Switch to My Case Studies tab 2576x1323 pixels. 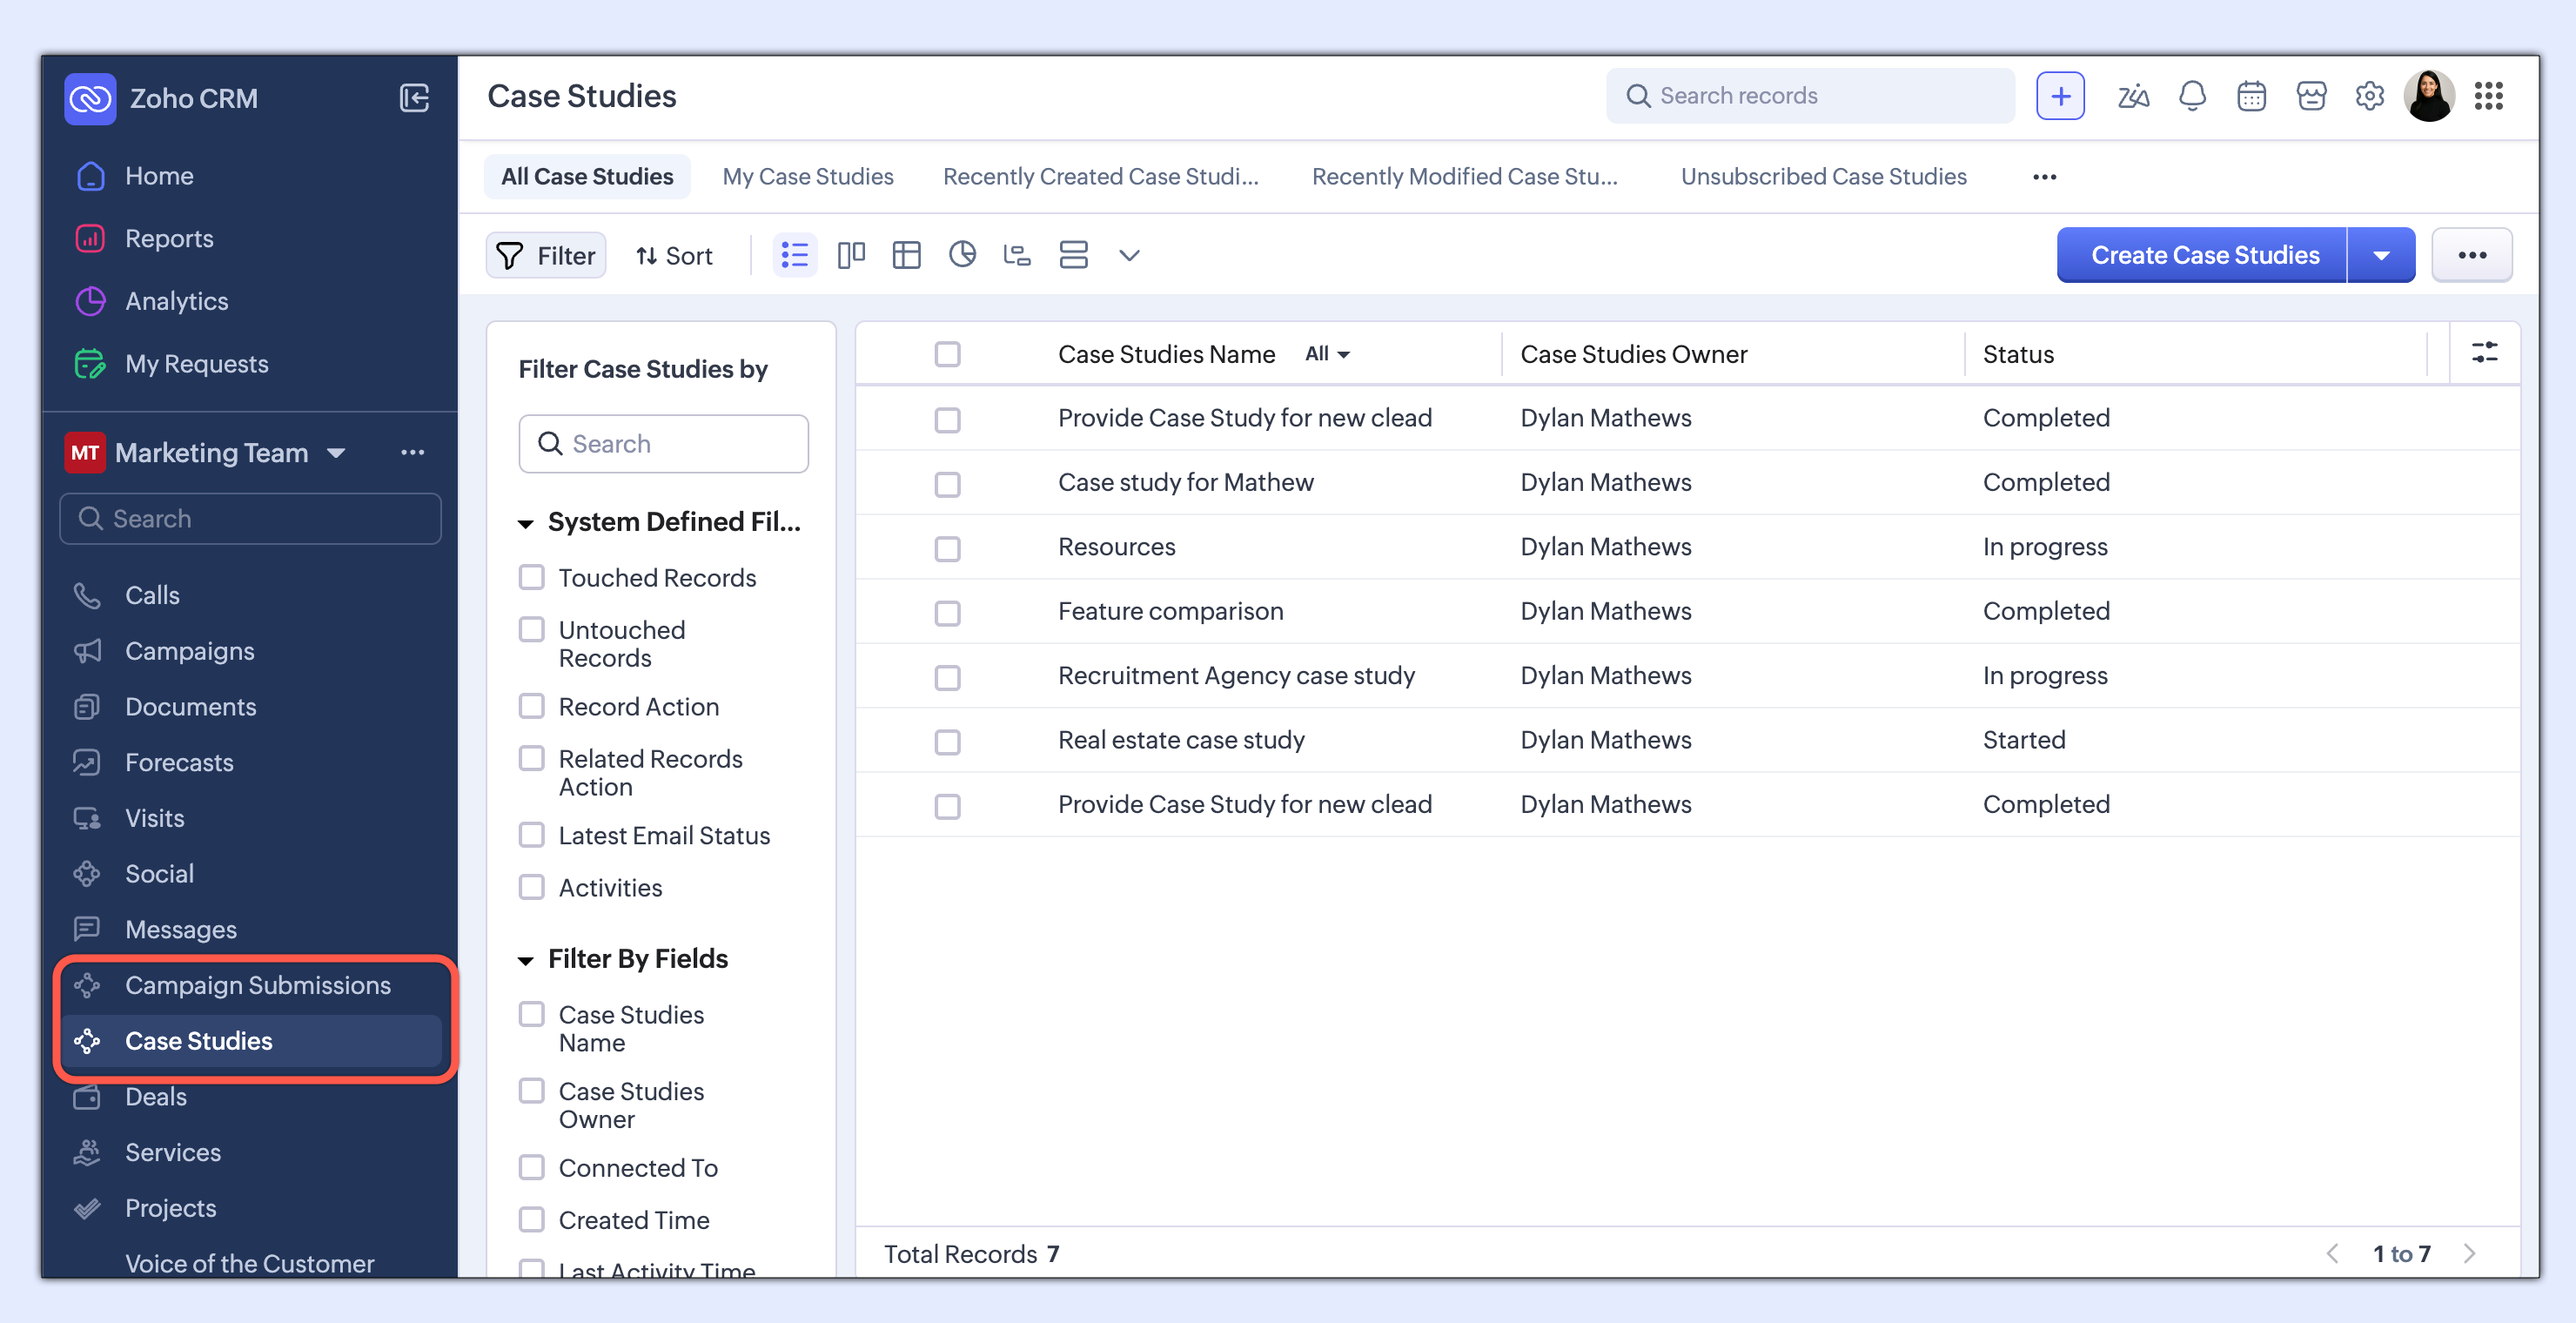807,176
